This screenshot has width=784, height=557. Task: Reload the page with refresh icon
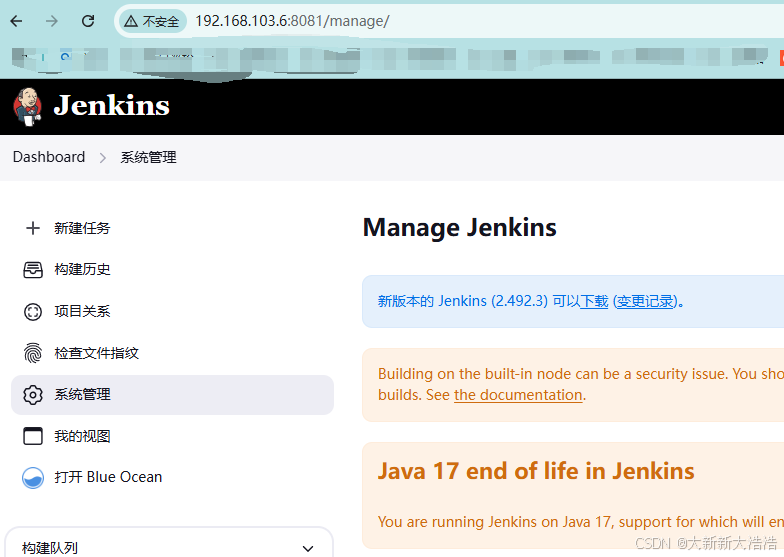(x=88, y=21)
